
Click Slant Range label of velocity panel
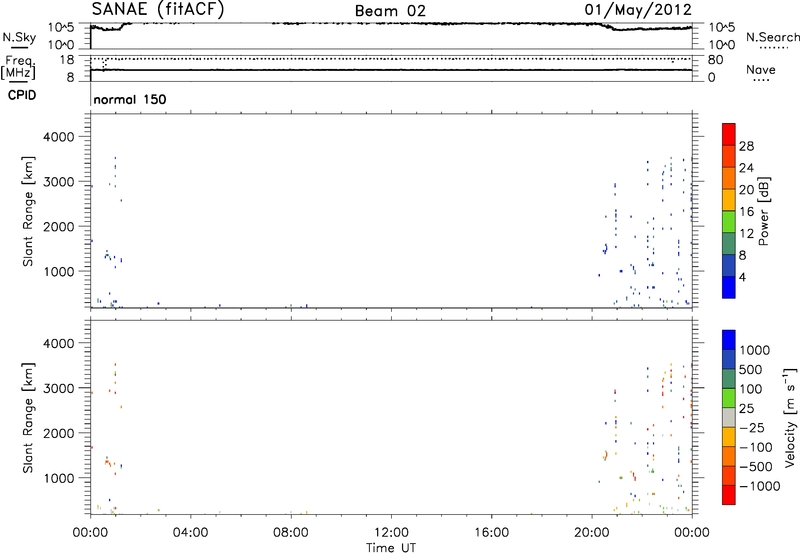tap(28, 417)
